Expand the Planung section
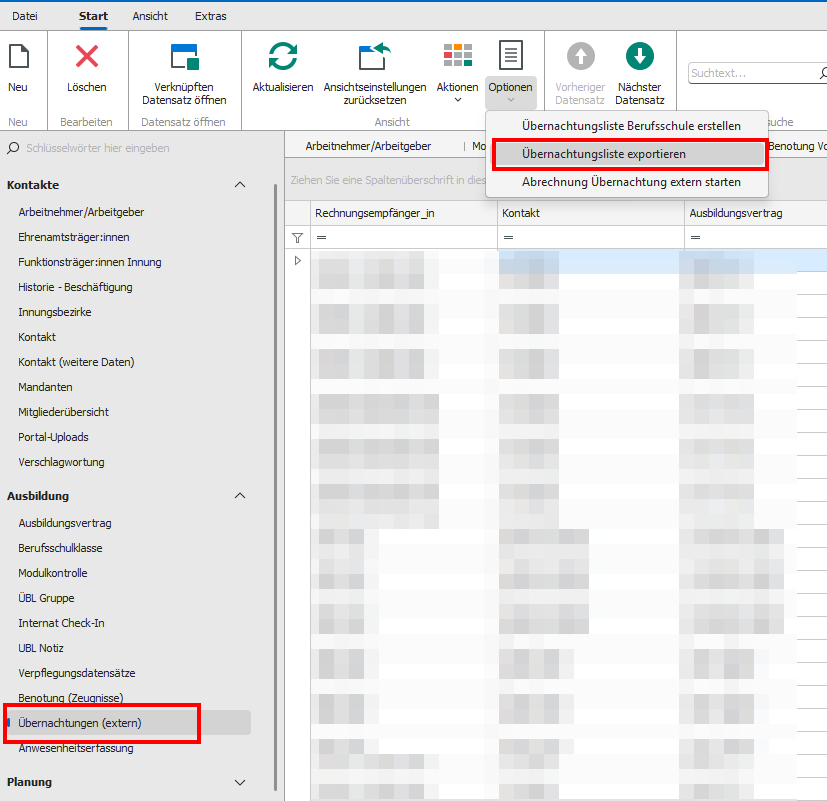 [x=240, y=782]
